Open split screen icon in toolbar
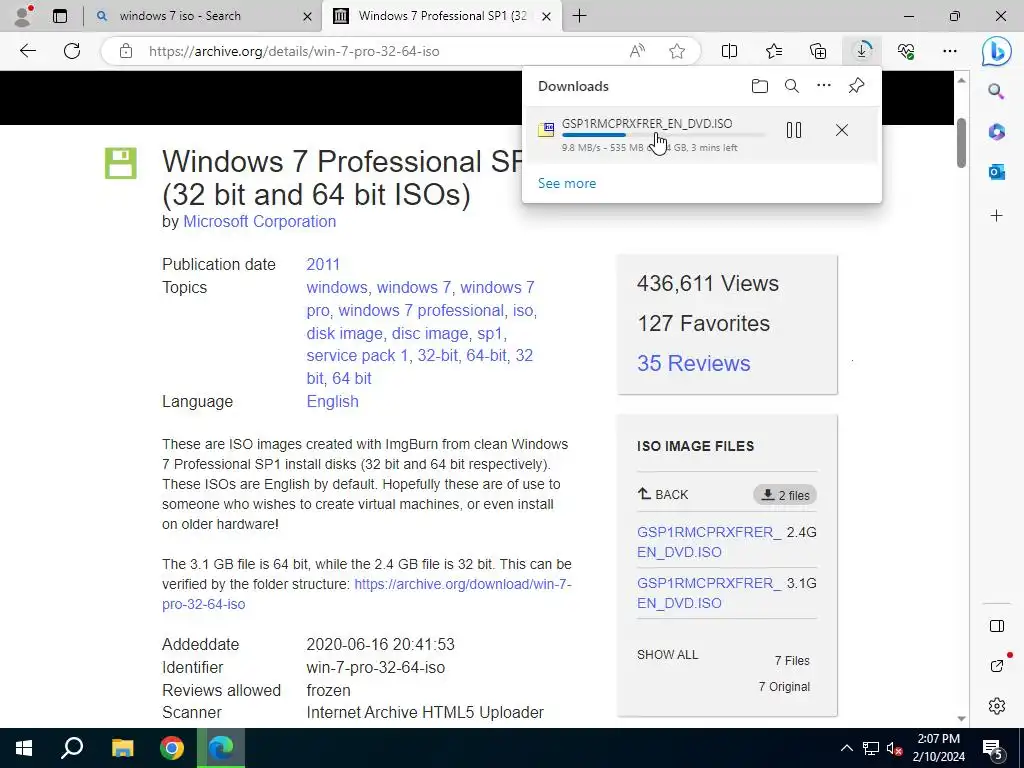 click(x=729, y=51)
